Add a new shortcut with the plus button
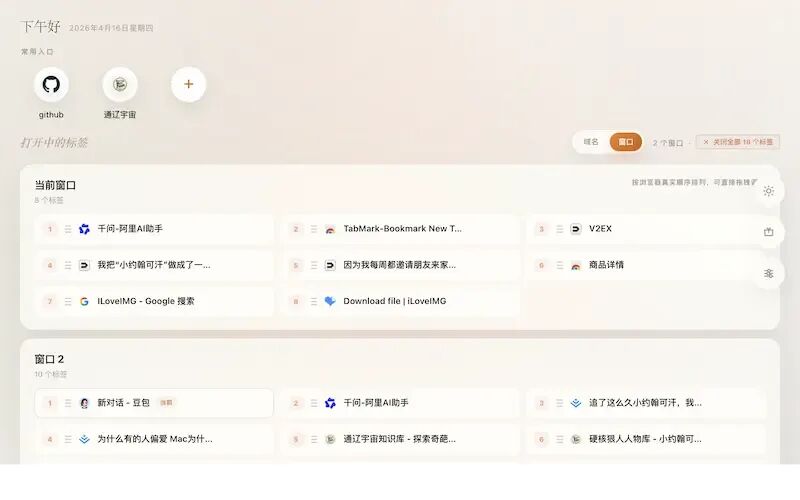 [188, 84]
